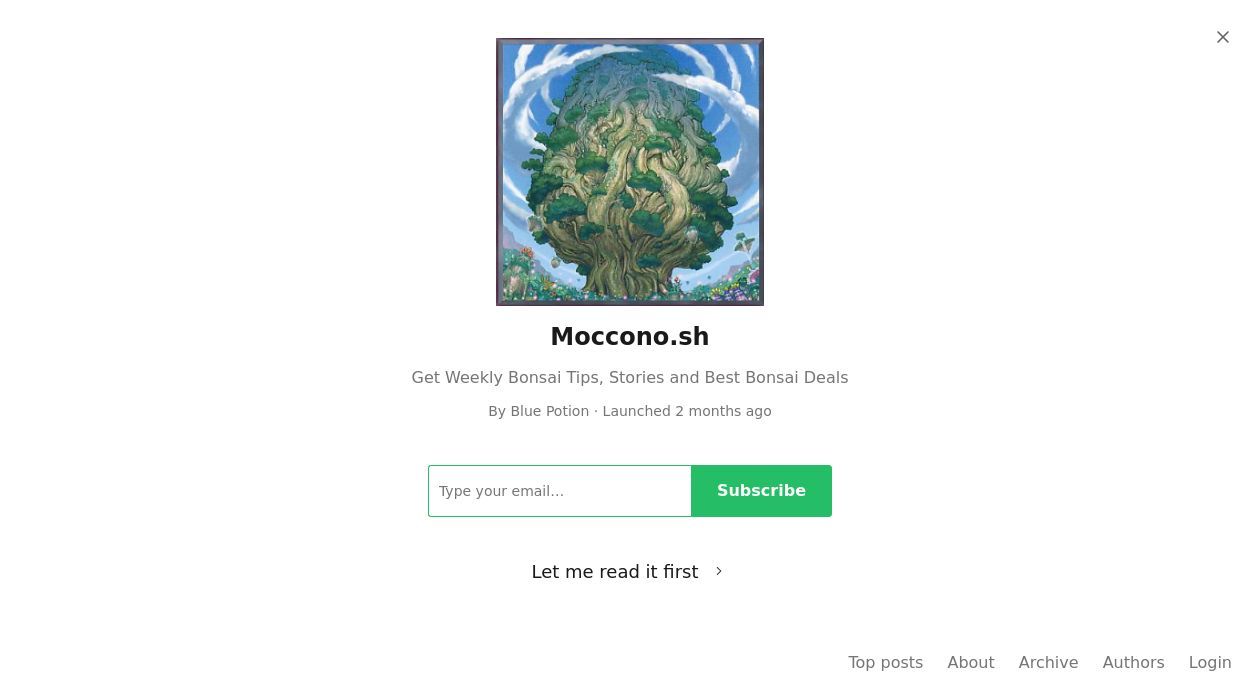Open the Archive section
The height and width of the screenshot is (700, 1260).
coord(1048,662)
